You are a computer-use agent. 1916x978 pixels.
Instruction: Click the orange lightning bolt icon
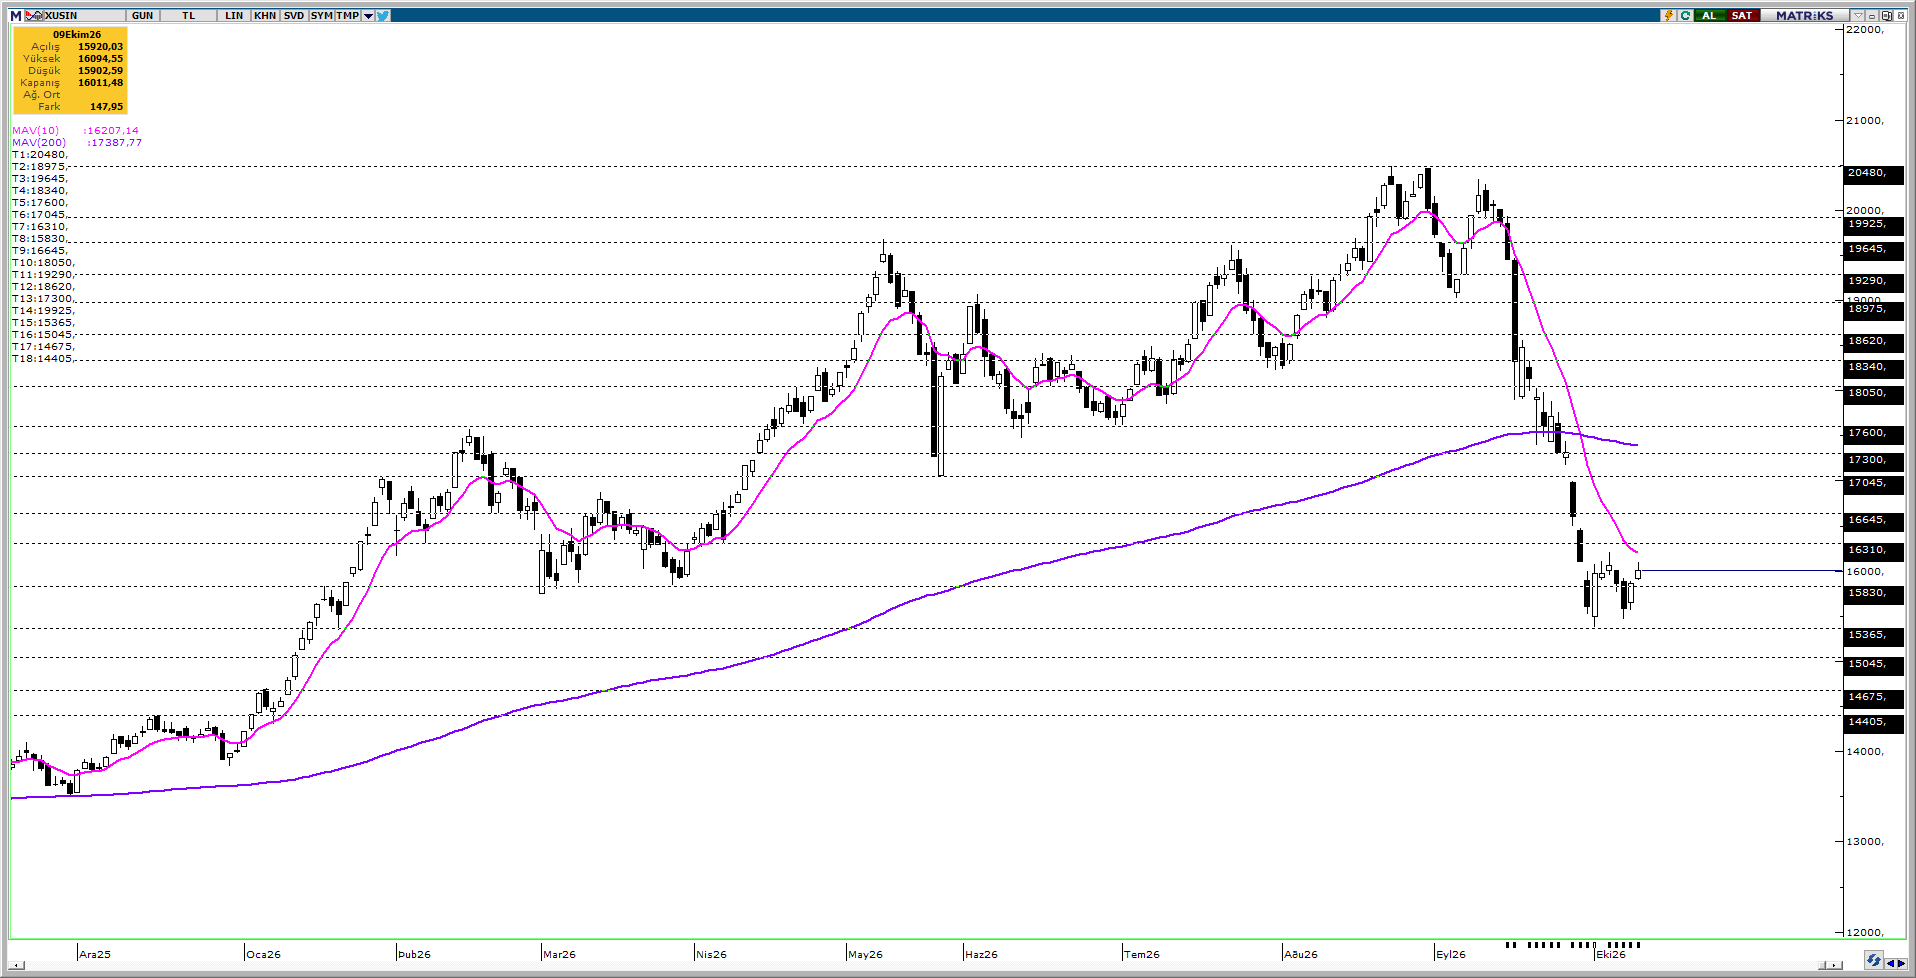(x=1668, y=16)
